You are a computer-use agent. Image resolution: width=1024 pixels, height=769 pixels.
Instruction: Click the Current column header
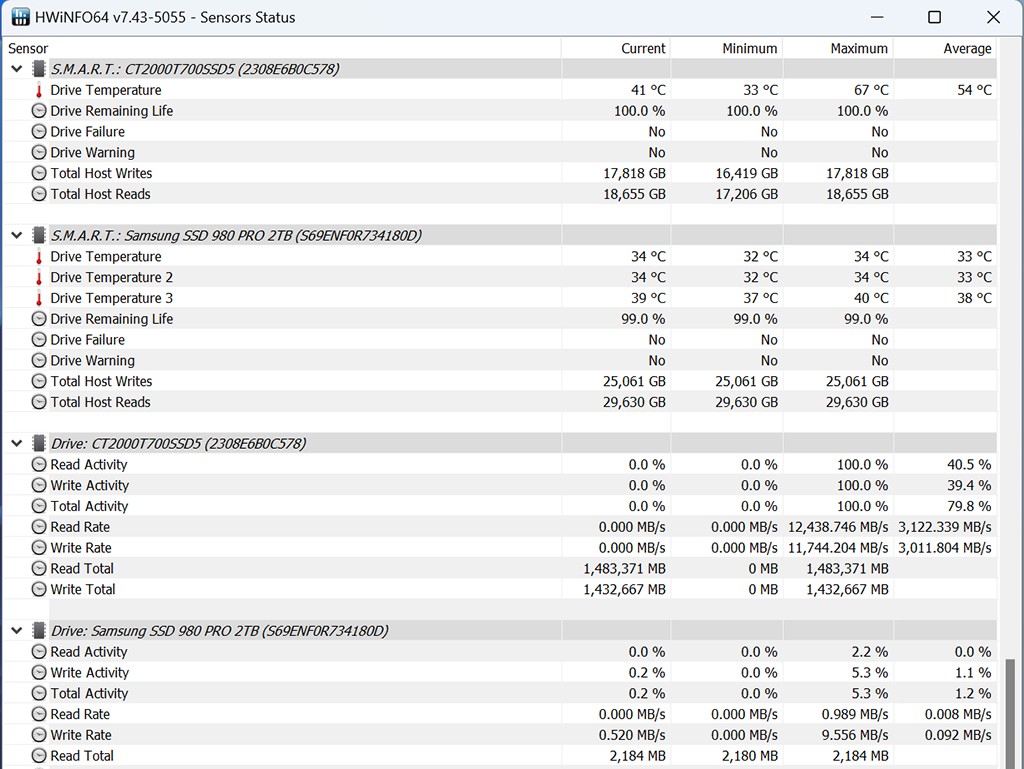642,48
